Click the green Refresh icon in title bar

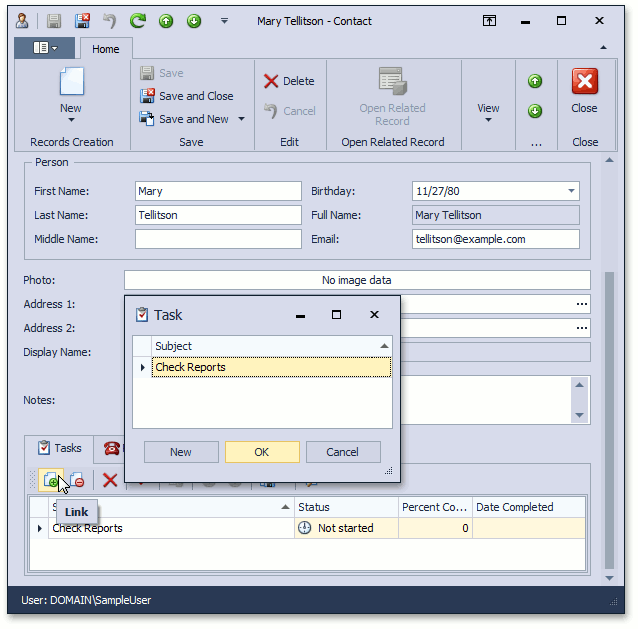pos(138,20)
